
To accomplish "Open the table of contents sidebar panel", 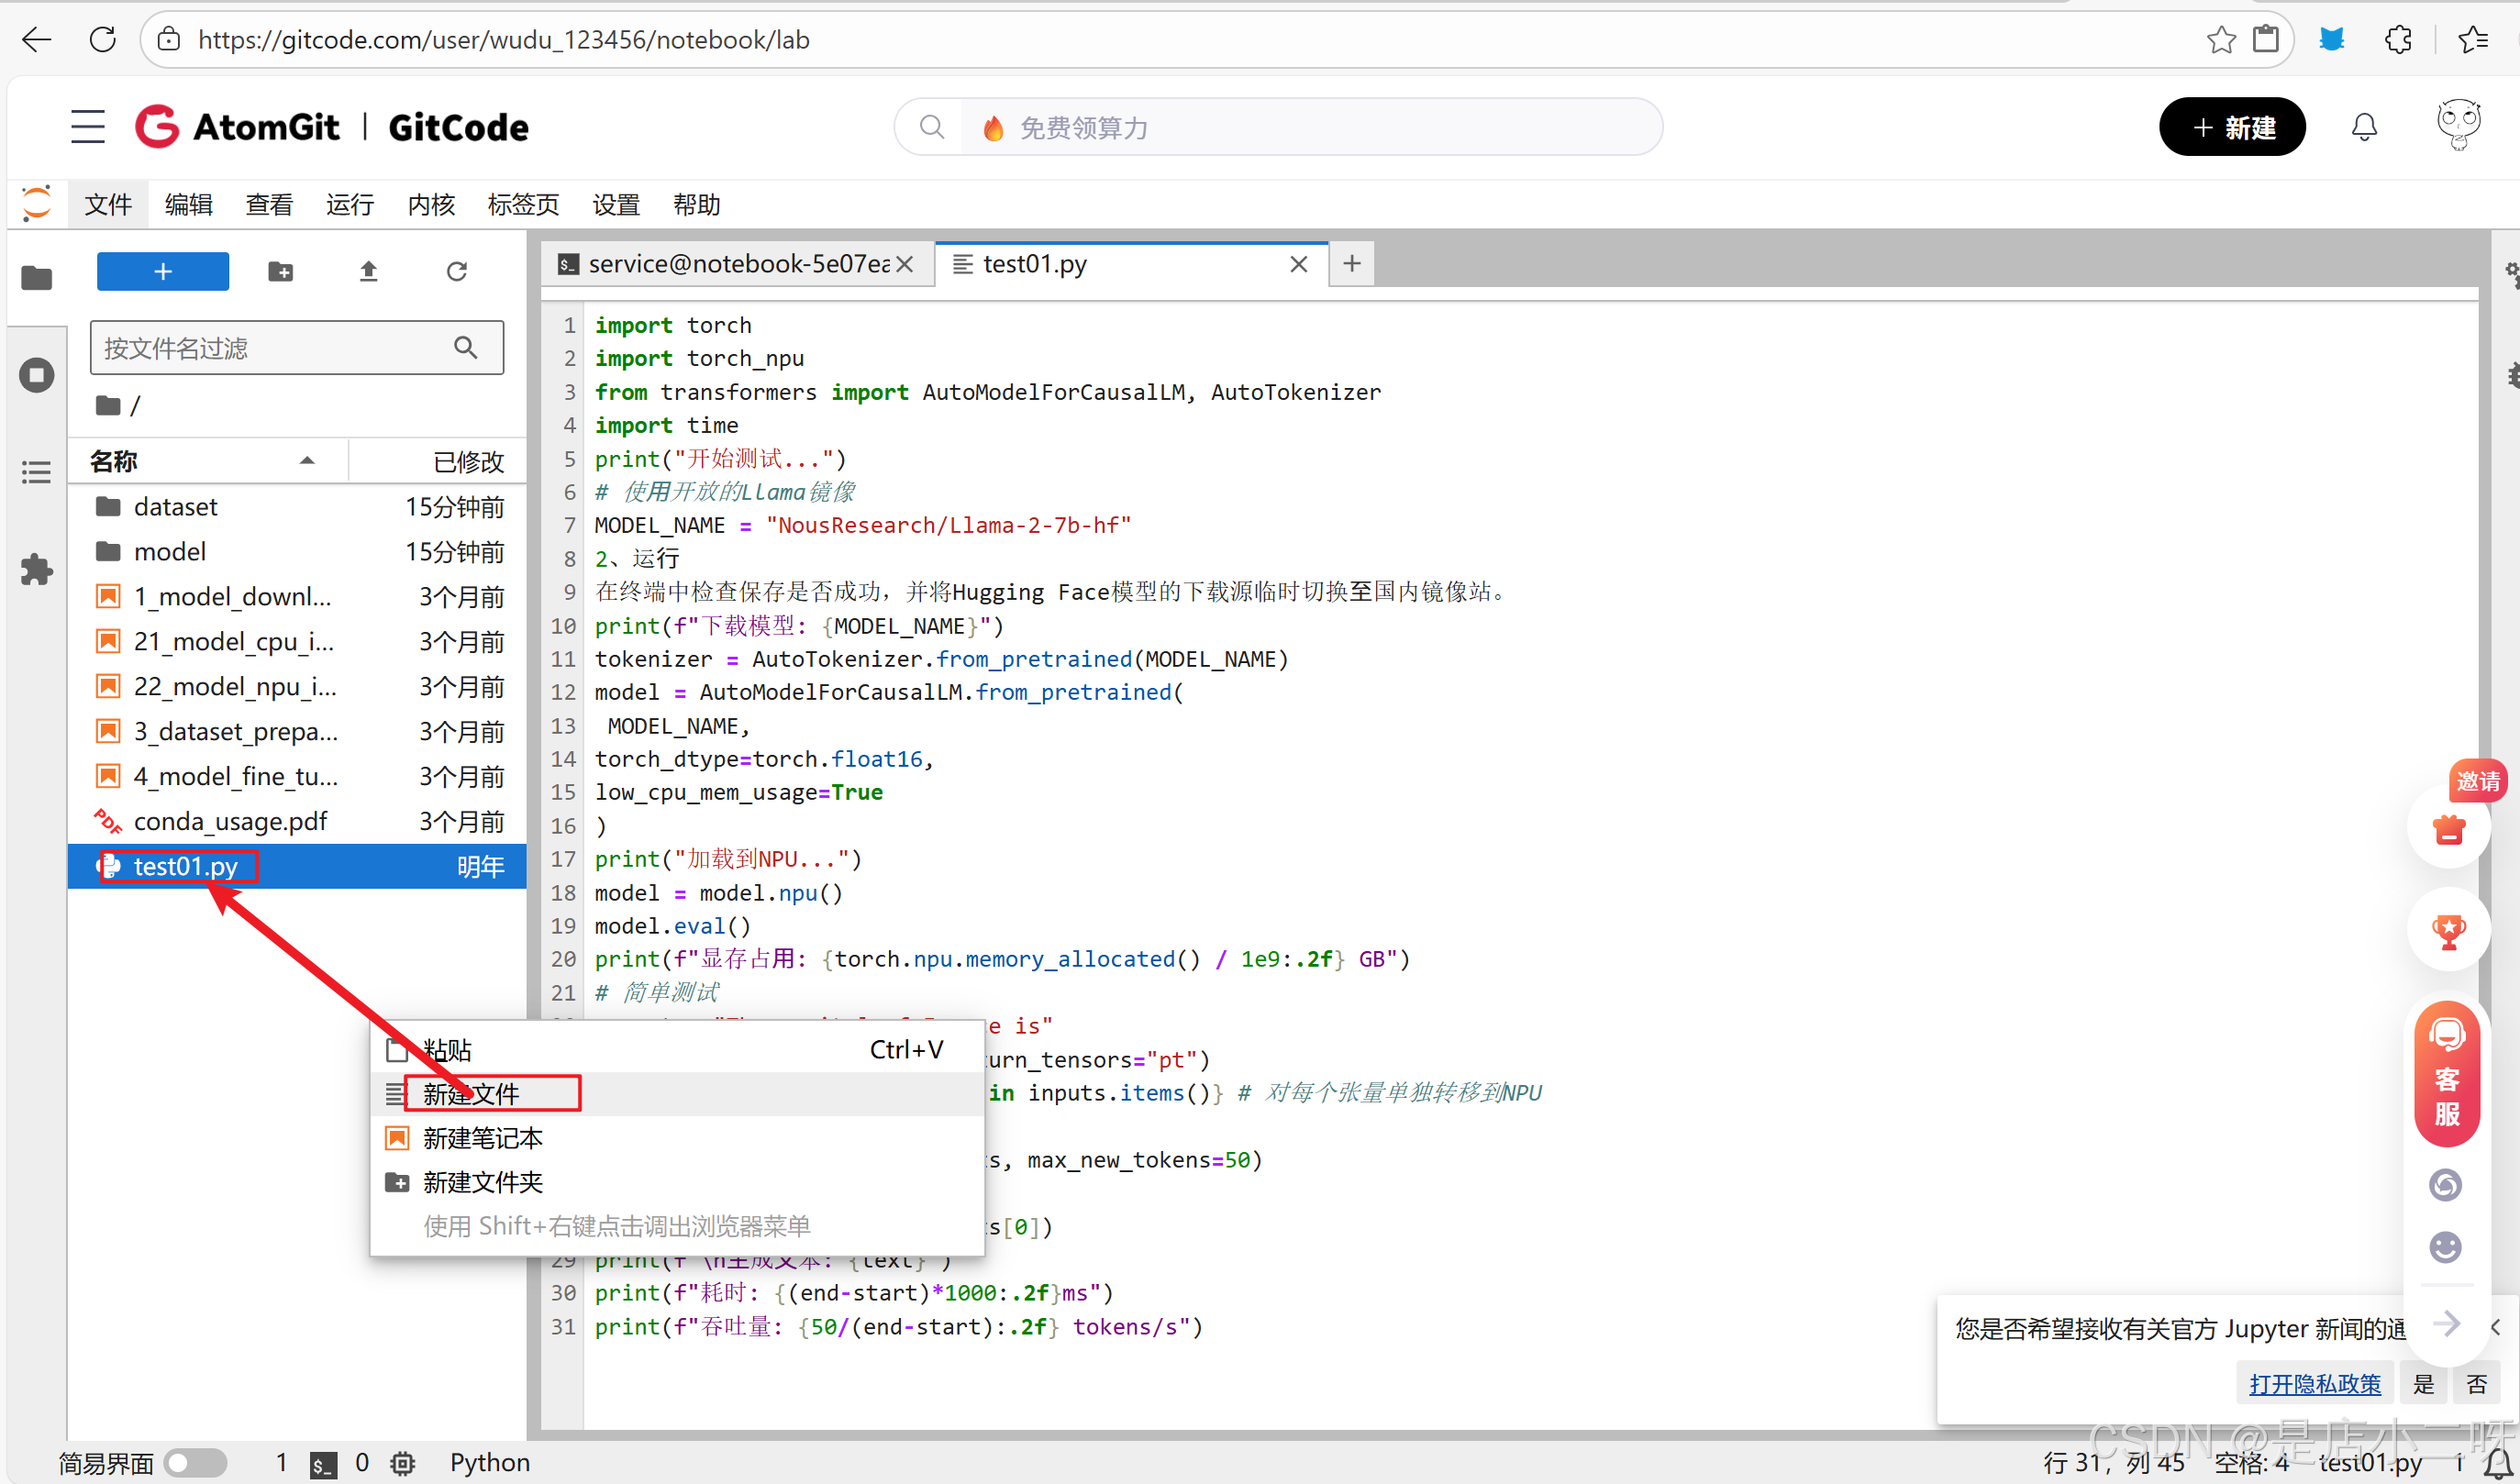I will pos(36,471).
